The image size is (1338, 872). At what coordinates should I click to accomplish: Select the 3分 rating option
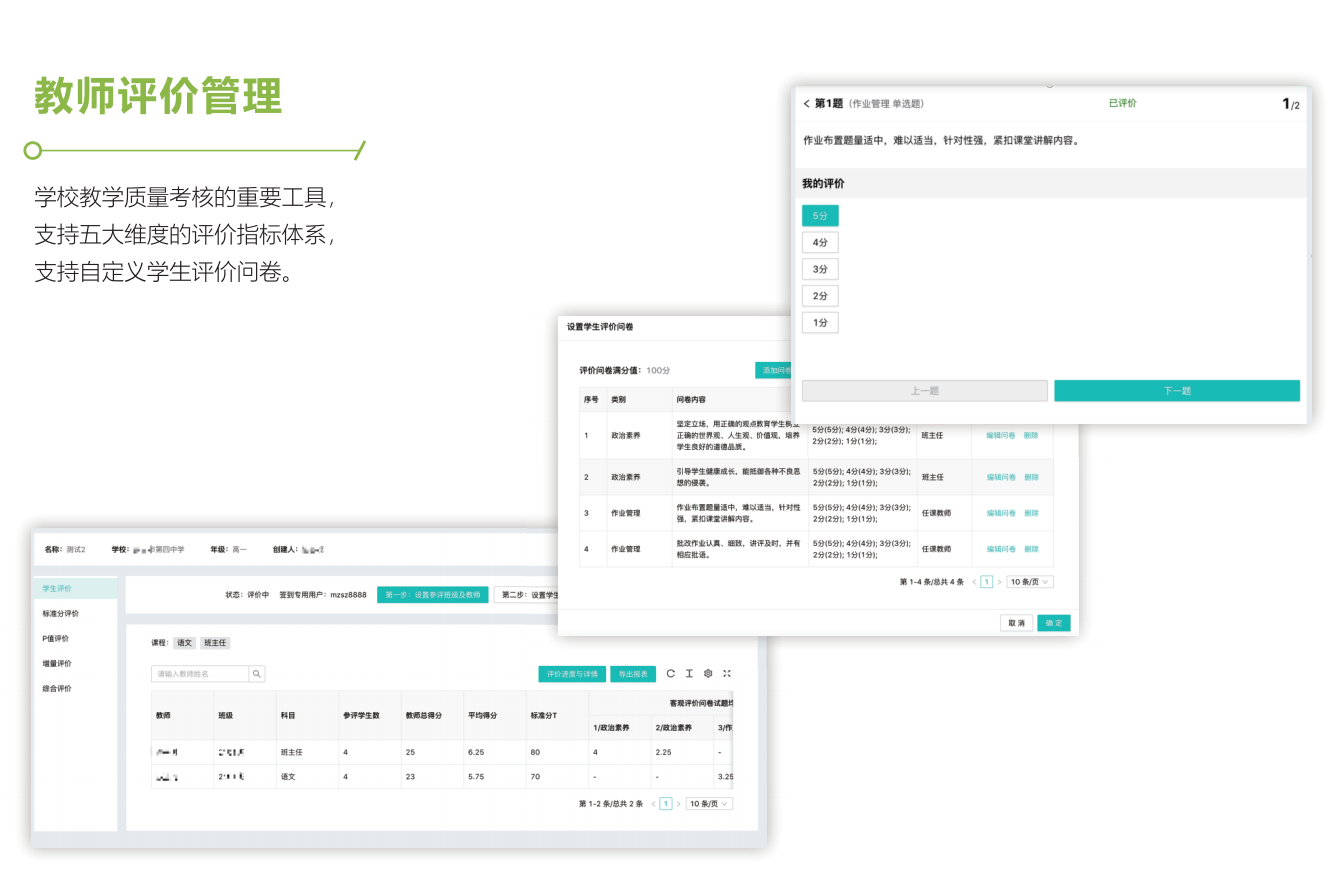click(x=820, y=270)
